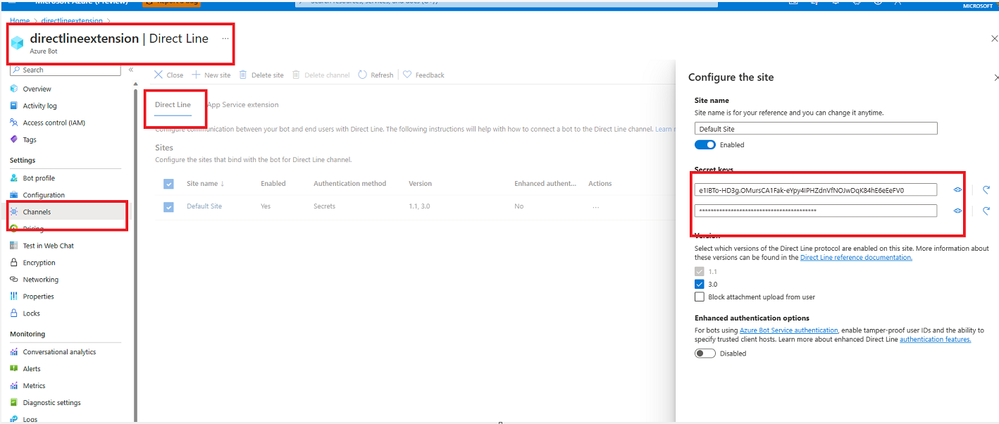999x424 pixels.
Task: Click the Azure portal top search bar
Action: coord(507,3)
